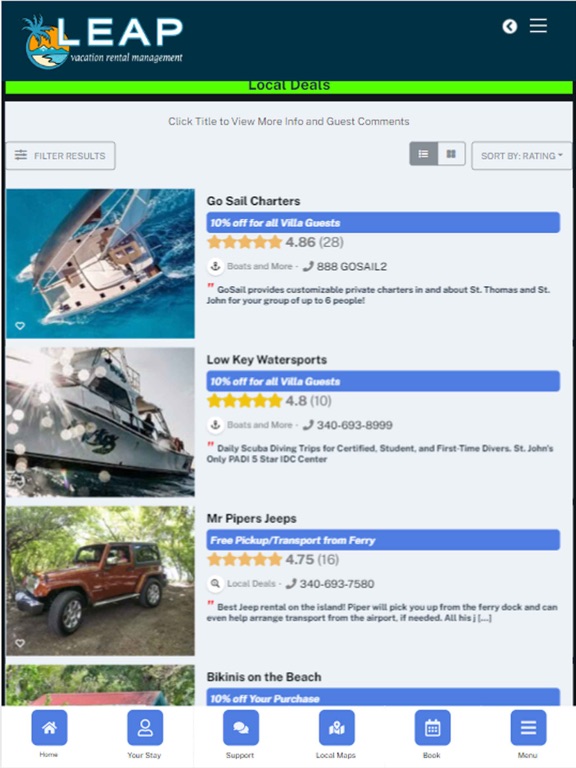576x768 pixels.
Task: Favorite Mr Pipers Jeeps with heart icon
Action: [x=20, y=643]
